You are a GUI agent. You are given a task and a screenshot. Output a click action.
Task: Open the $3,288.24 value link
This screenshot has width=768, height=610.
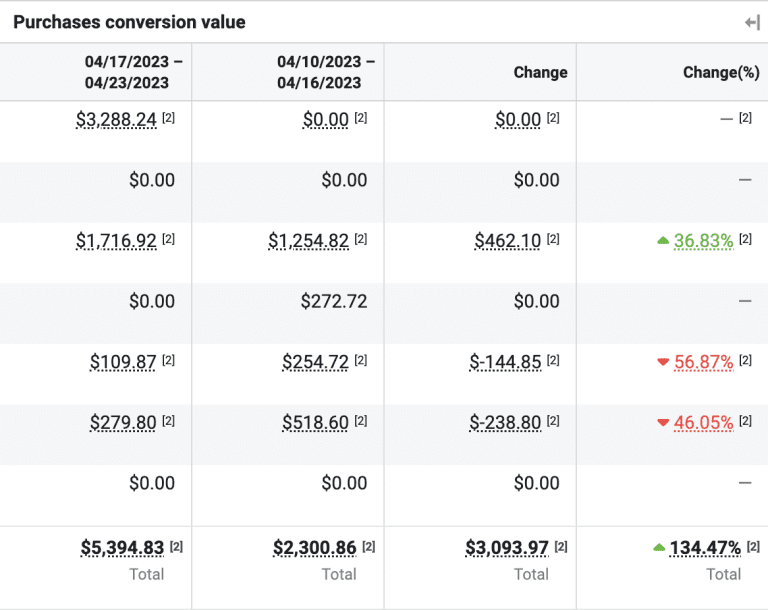coord(116,120)
